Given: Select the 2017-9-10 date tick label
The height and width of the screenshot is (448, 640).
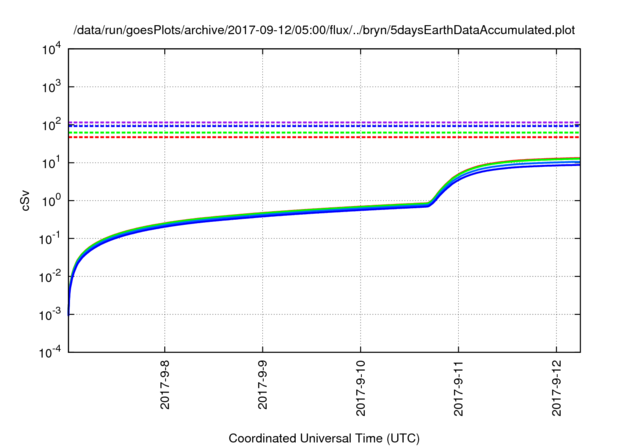Looking at the screenshot, I should pos(360,388).
